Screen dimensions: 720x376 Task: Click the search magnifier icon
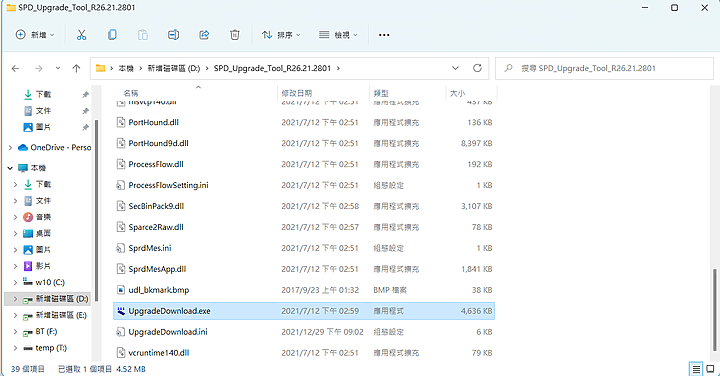[508, 68]
